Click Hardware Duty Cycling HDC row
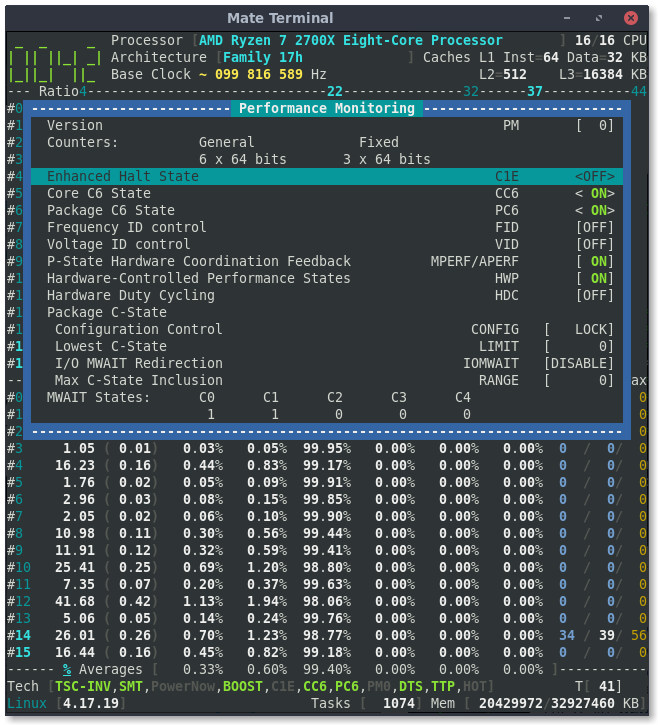The image size is (658, 725). point(326,295)
